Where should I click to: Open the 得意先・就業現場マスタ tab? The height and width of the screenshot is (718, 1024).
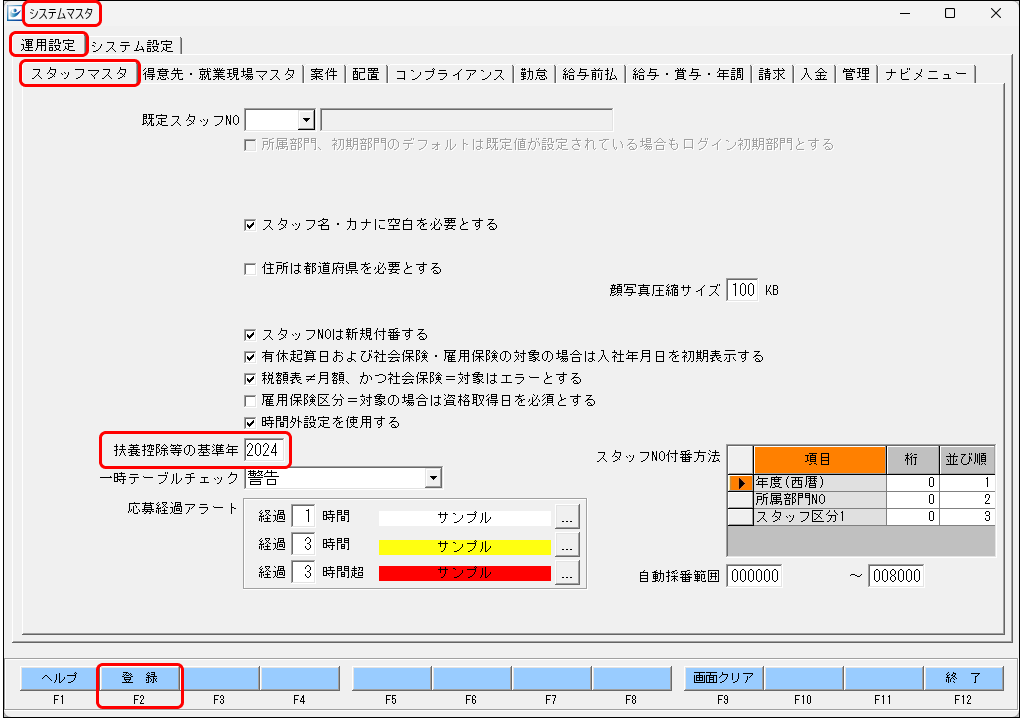[219, 74]
